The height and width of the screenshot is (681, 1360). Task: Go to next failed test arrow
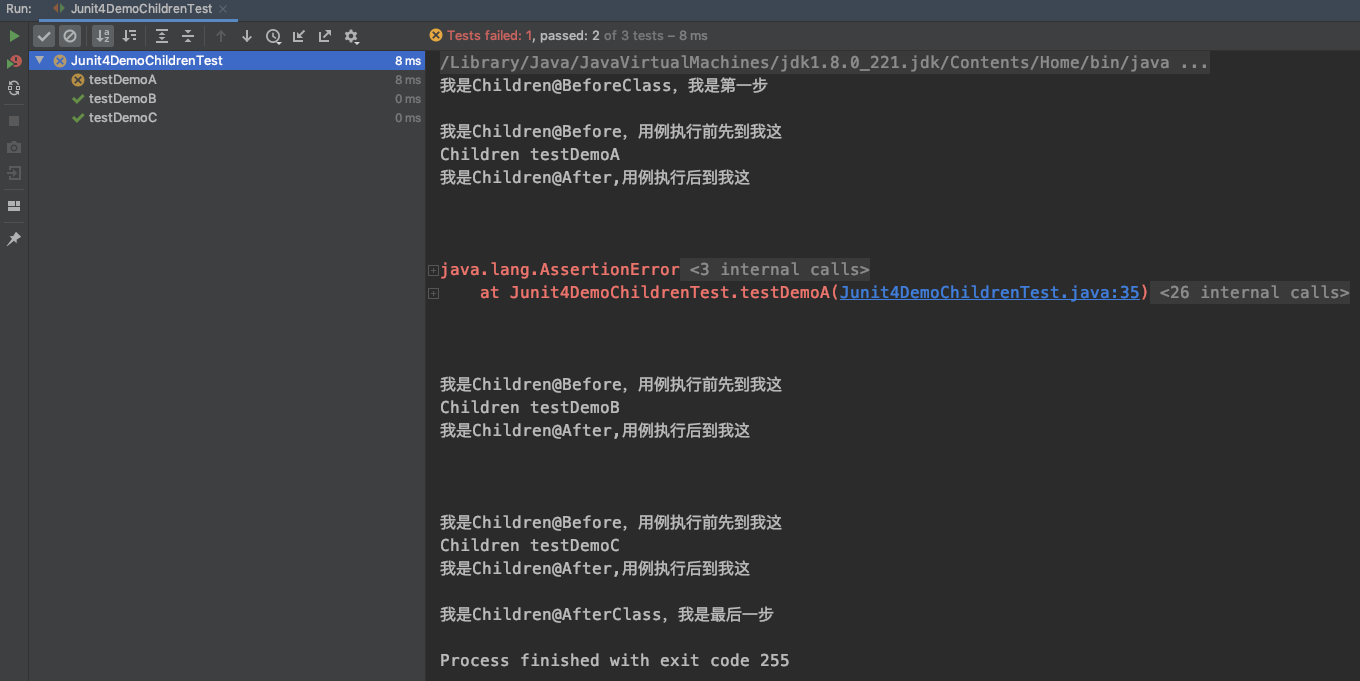(247, 36)
